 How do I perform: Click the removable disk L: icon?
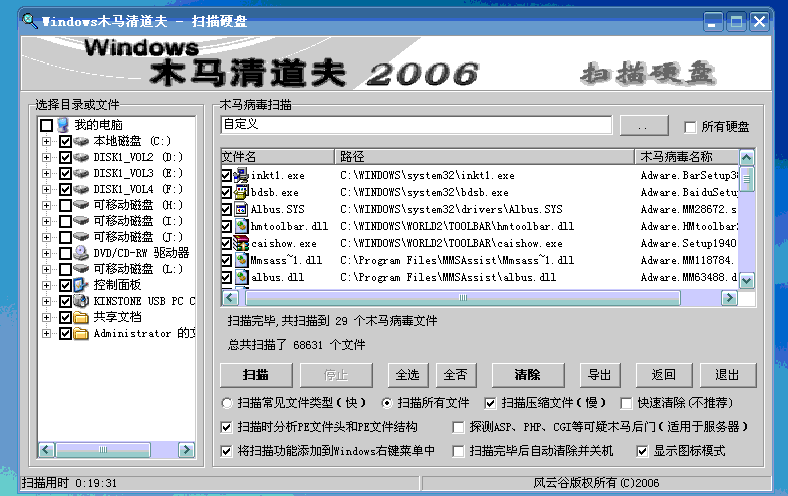[81, 269]
